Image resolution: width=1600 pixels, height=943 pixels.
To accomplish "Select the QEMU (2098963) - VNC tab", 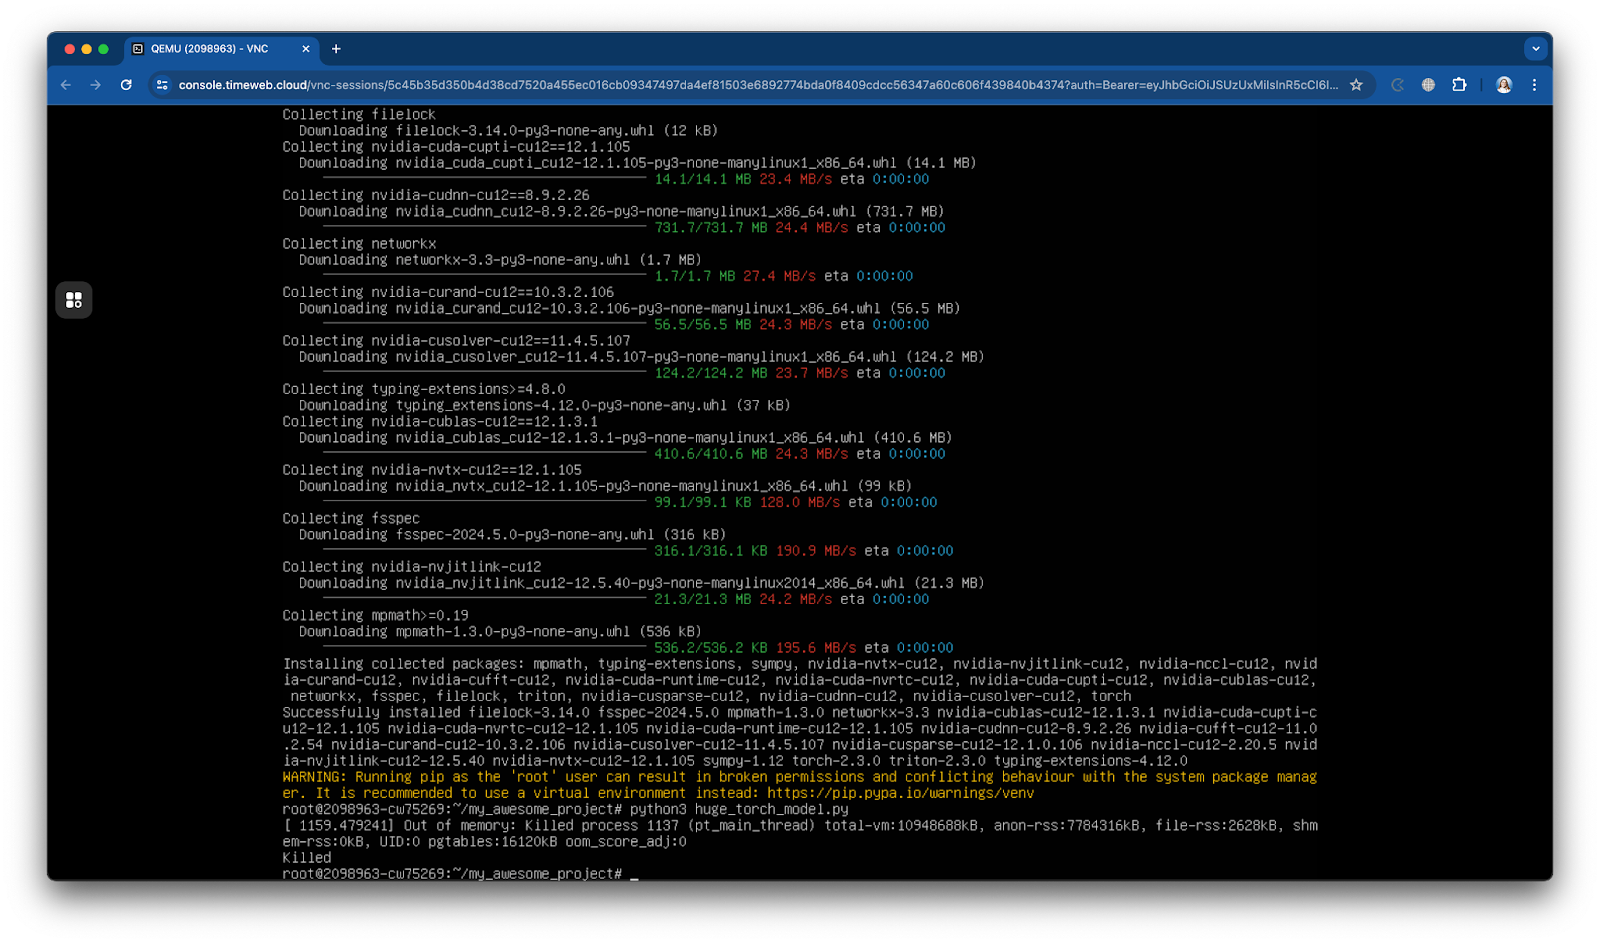I will [x=220, y=49].
